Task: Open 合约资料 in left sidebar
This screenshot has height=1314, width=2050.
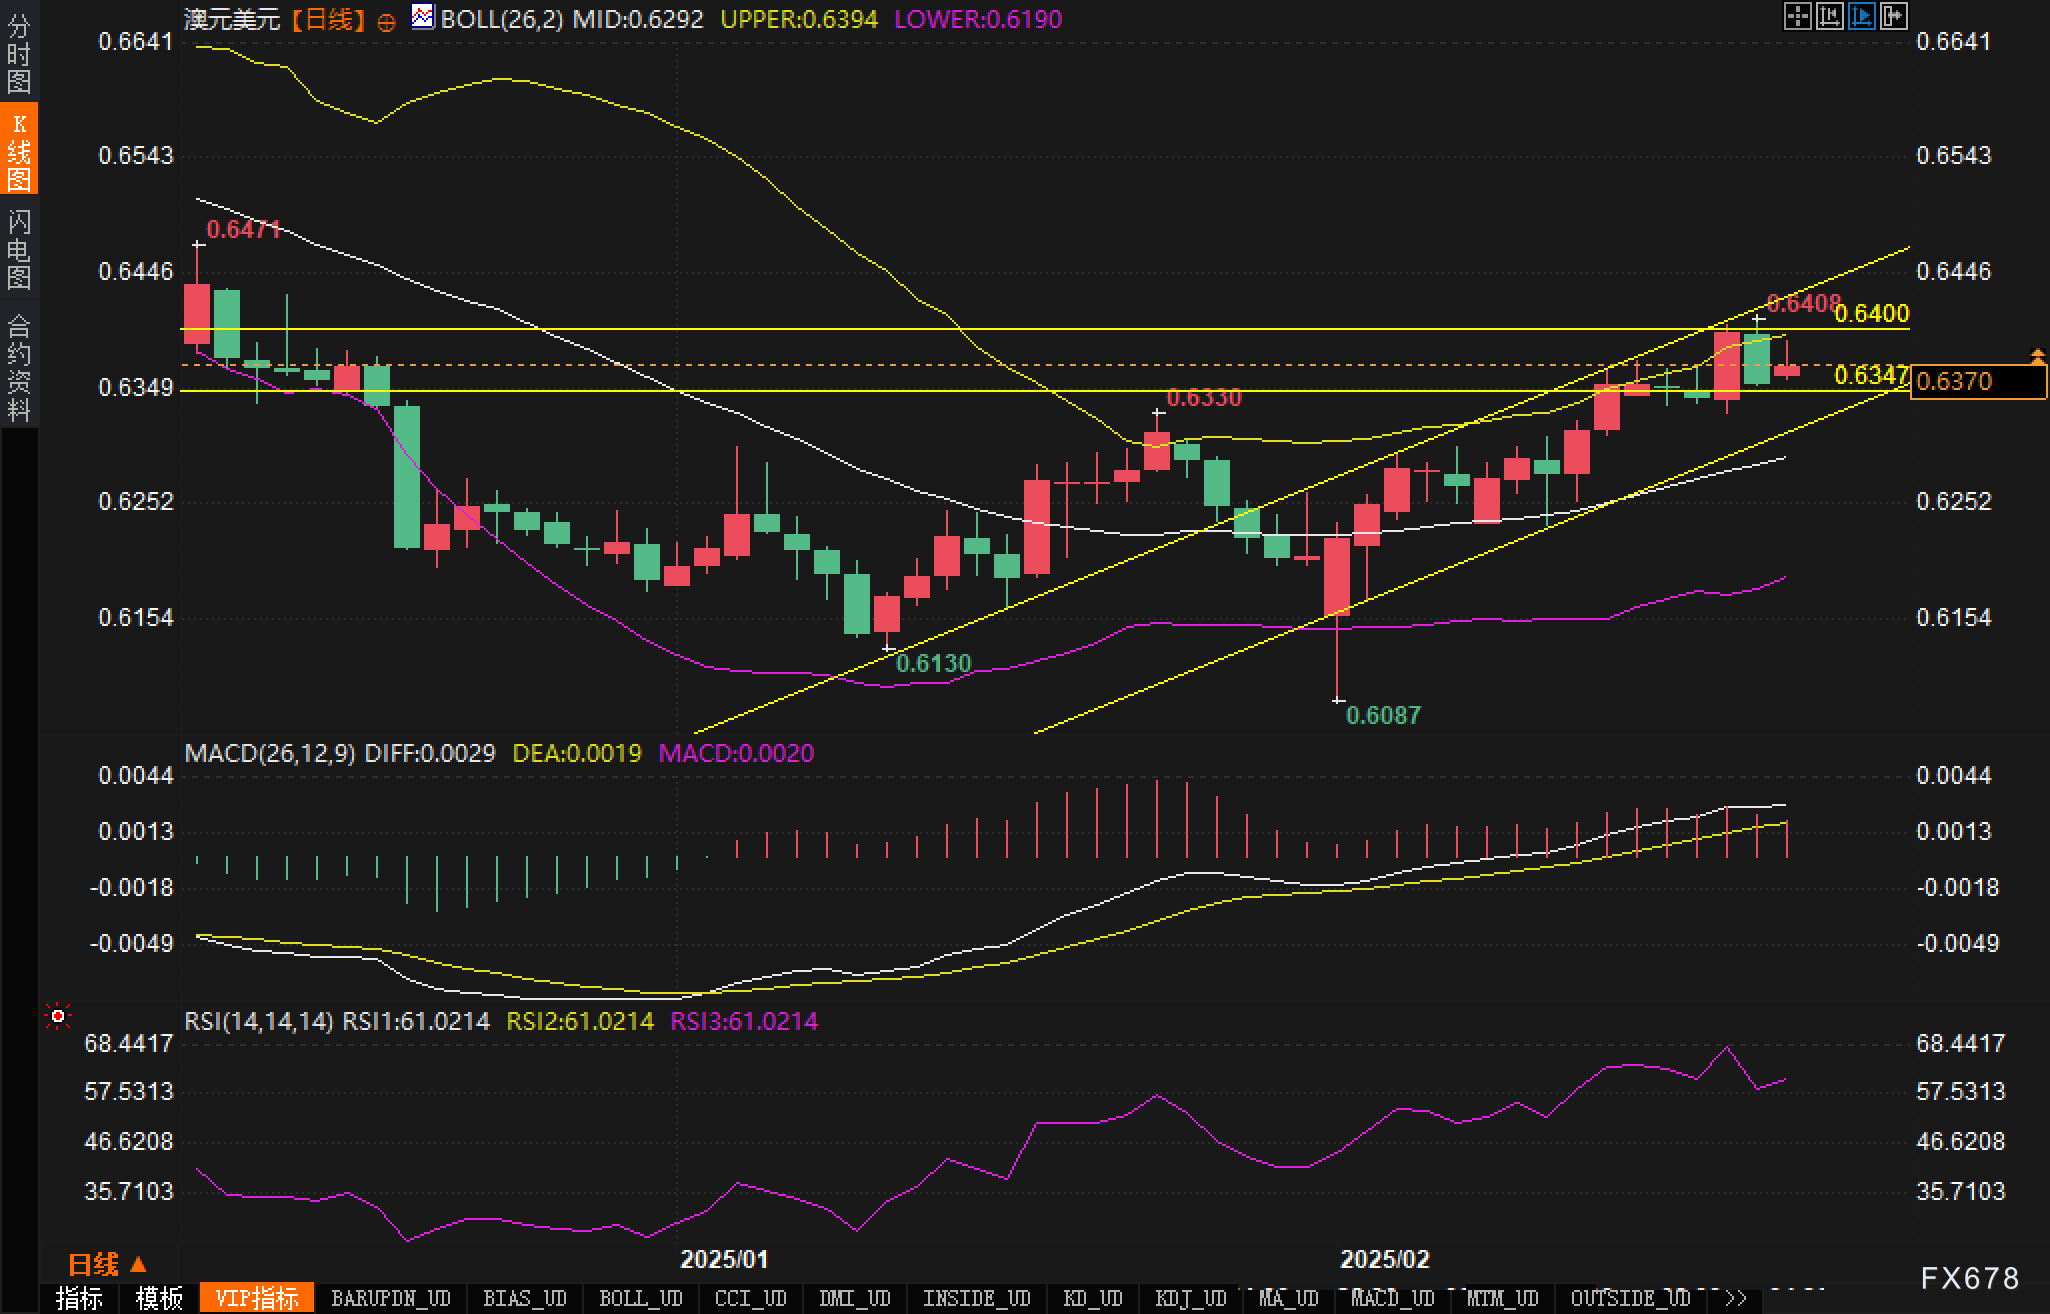Action: [19, 367]
